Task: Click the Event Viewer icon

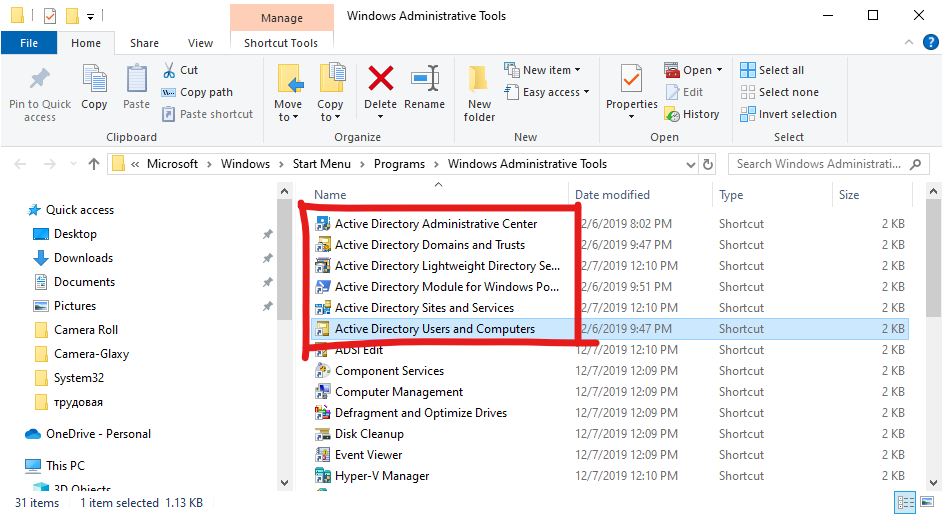Action: 323,455
